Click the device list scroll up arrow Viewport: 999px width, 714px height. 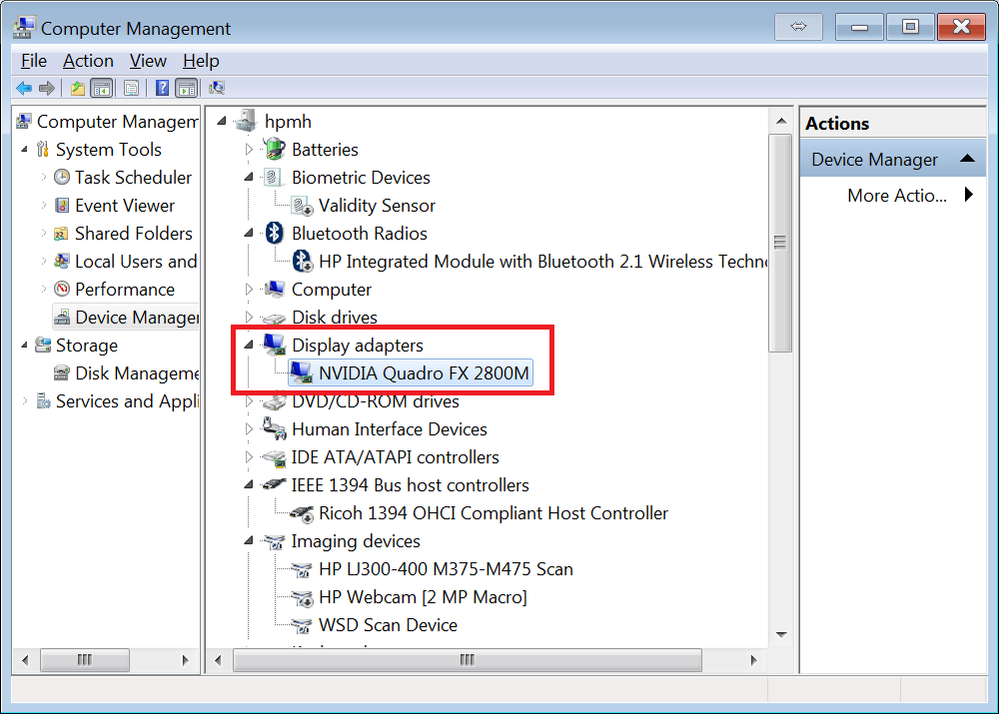[781, 120]
